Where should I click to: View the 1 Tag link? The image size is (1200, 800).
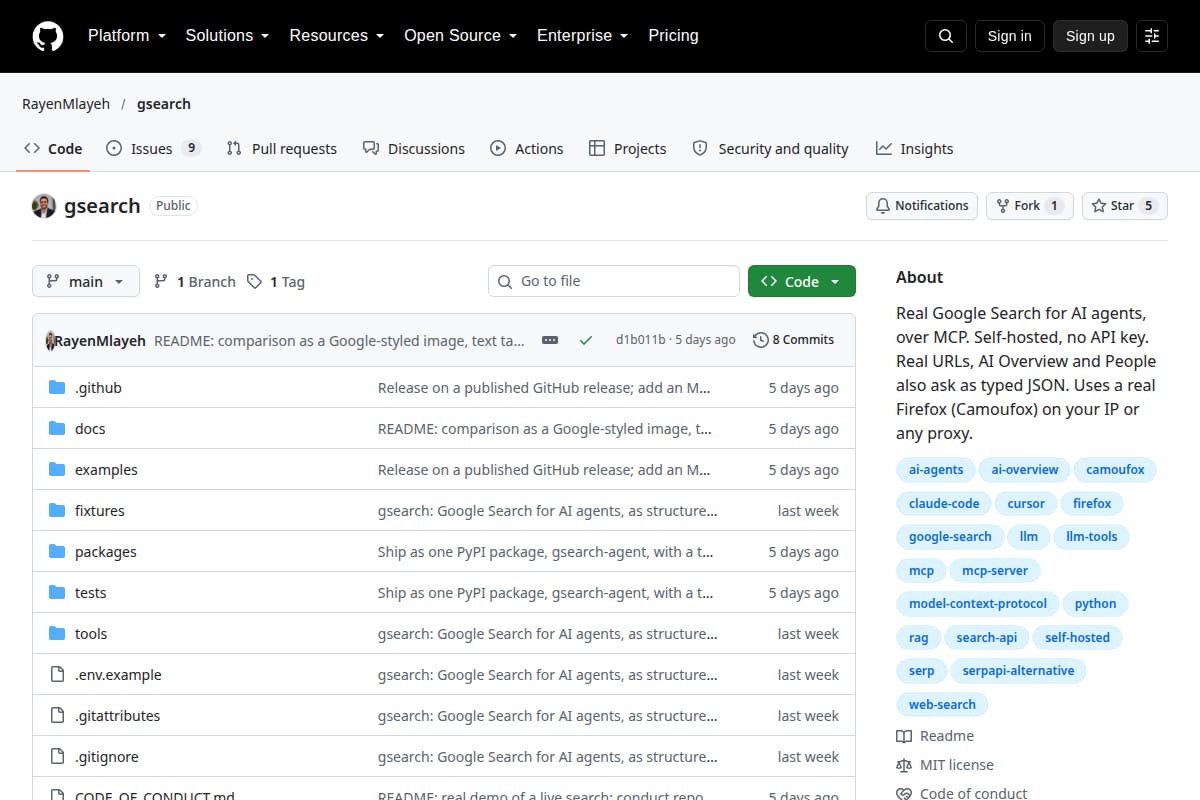[x=276, y=282]
